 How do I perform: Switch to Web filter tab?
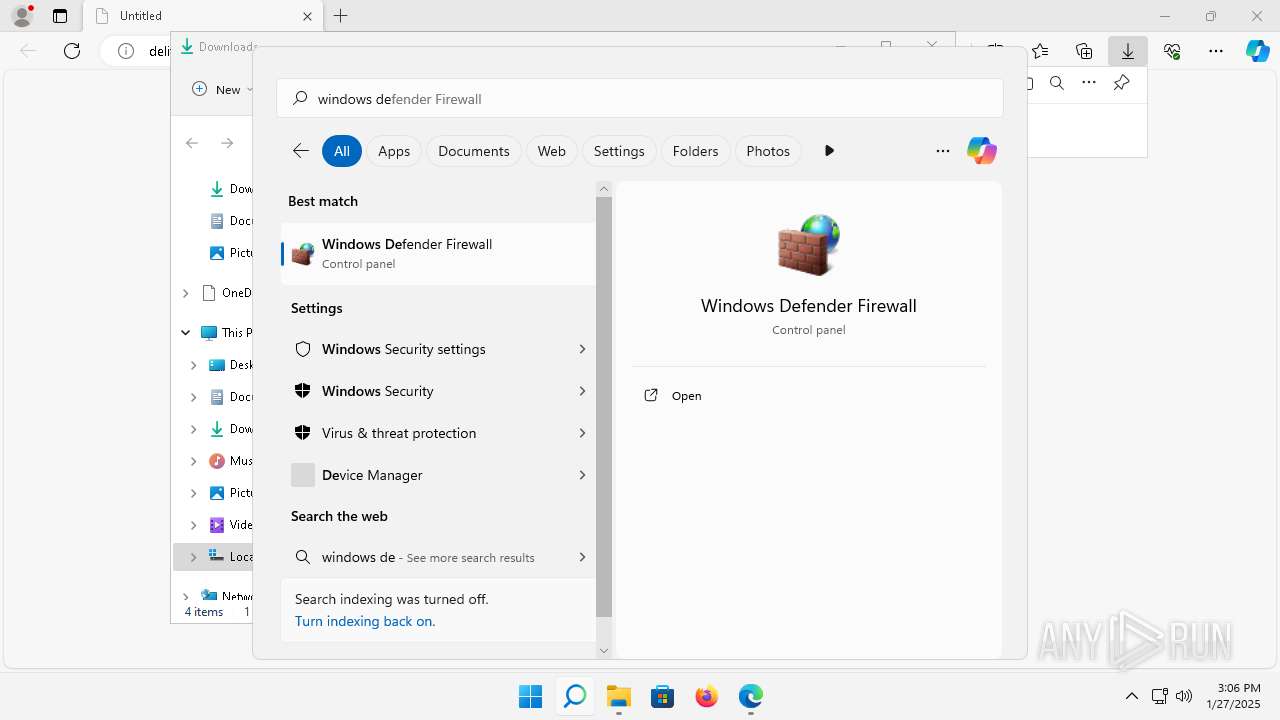[x=551, y=151]
